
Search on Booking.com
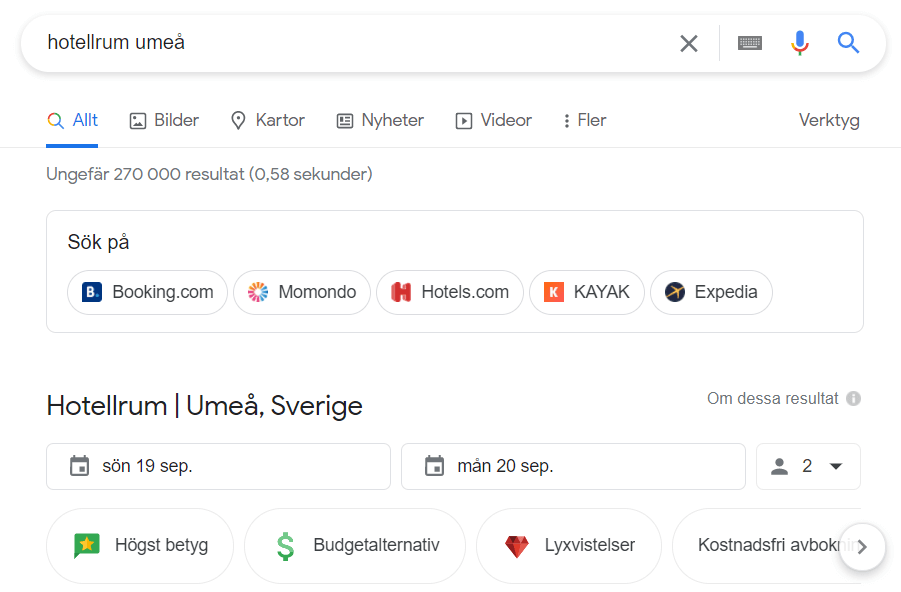[x=148, y=293]
